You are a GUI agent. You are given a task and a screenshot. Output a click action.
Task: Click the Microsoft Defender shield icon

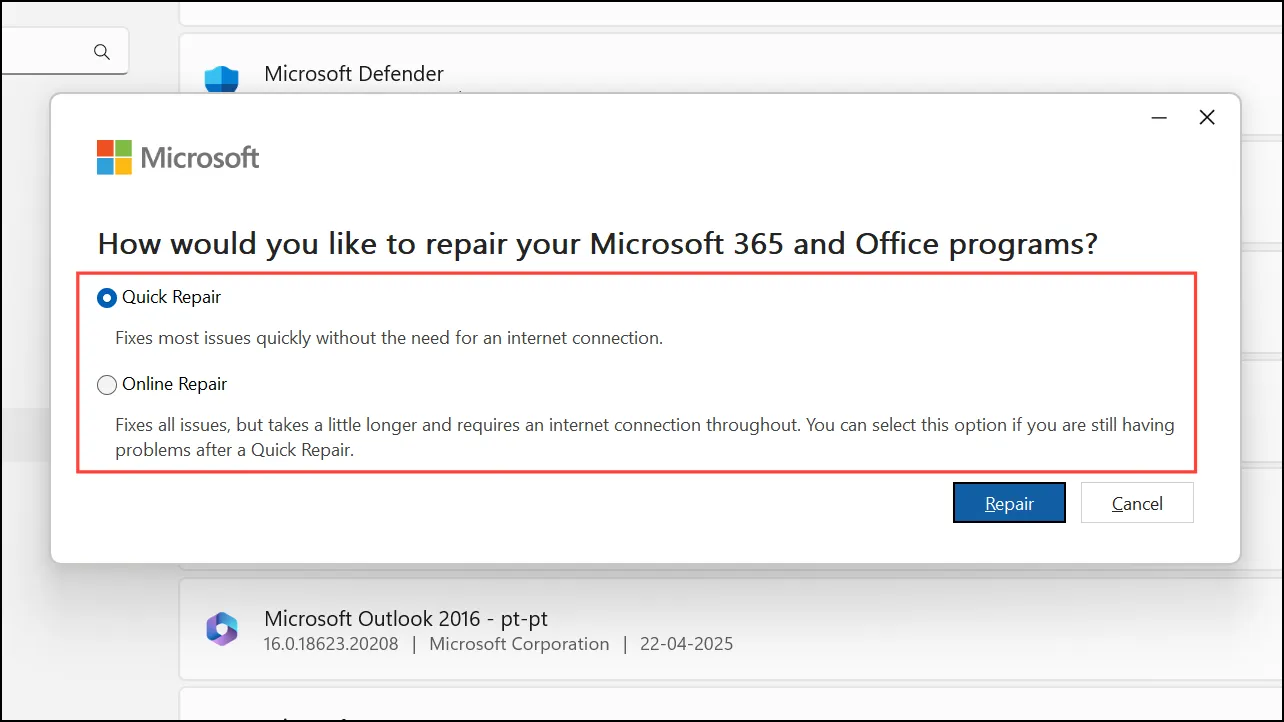(221, 80)
